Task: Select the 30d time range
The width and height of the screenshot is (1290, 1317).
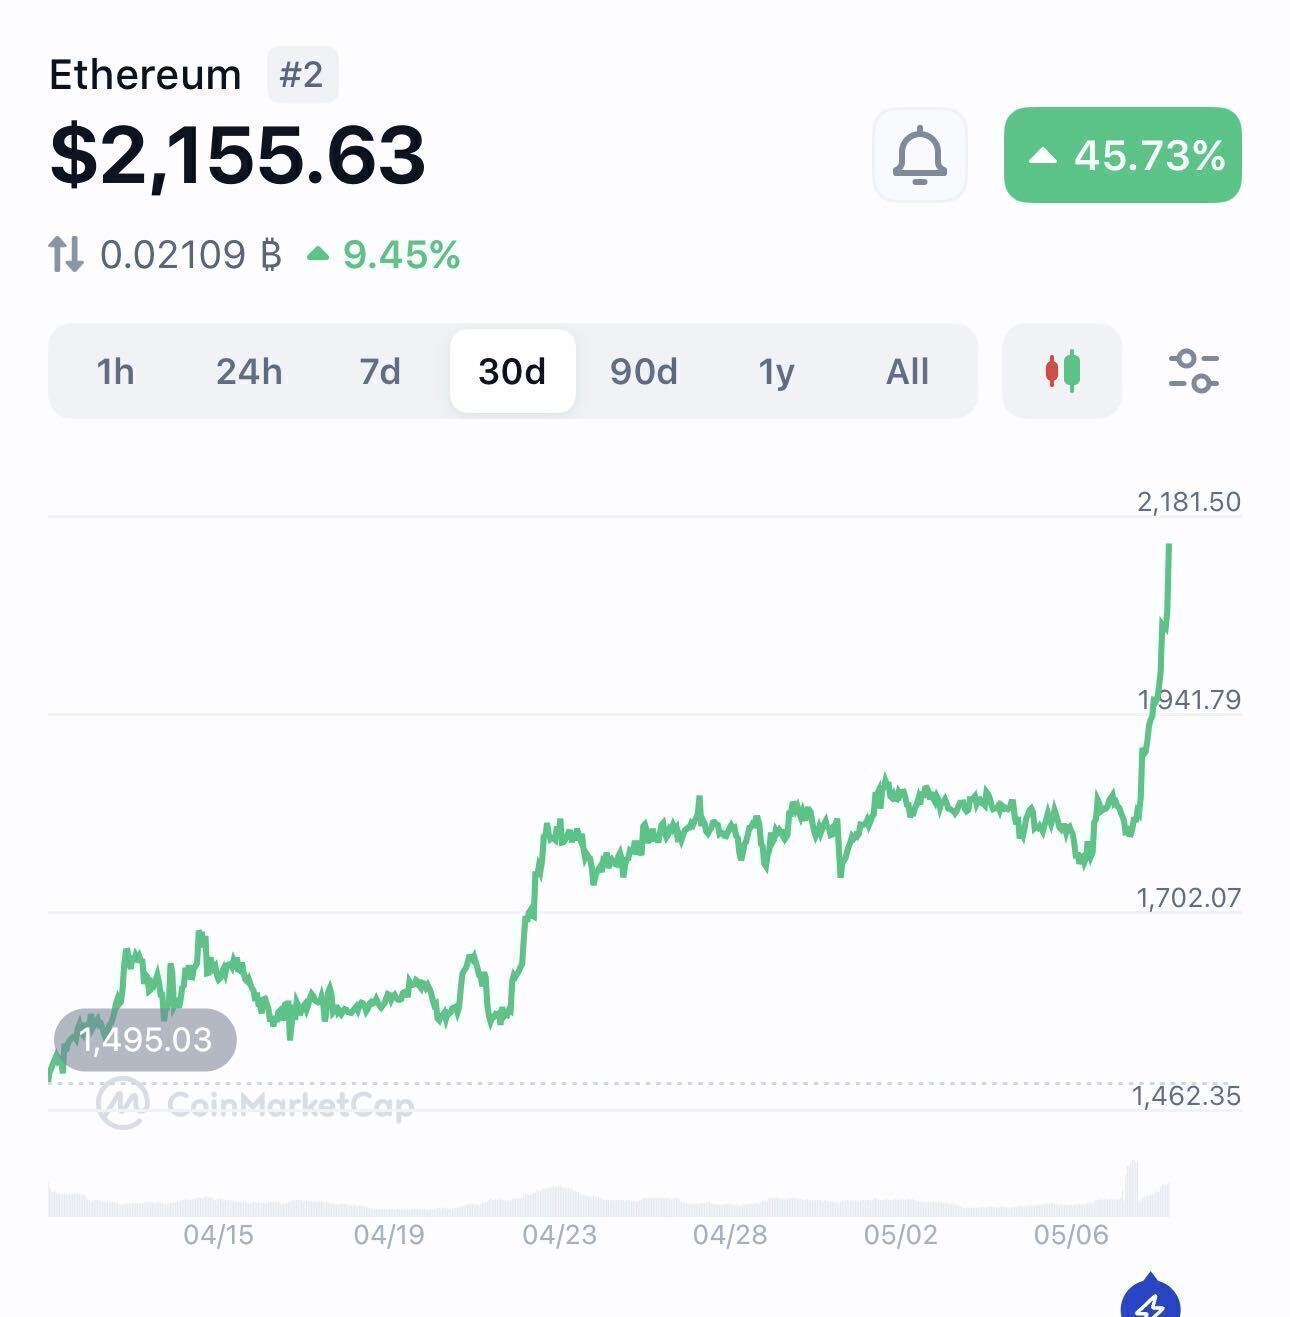Action: 512,371
